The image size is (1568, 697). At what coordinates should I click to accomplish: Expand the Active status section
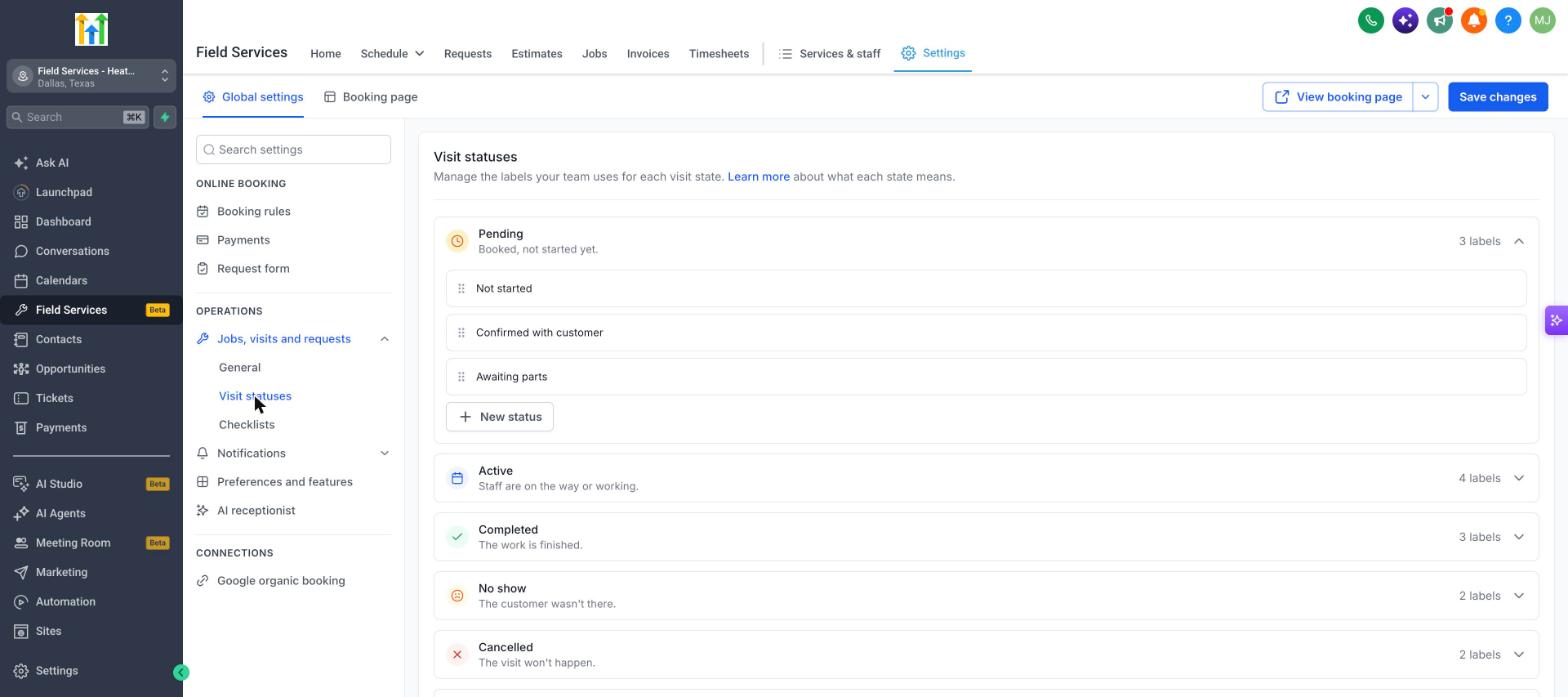pos(1518,478)
